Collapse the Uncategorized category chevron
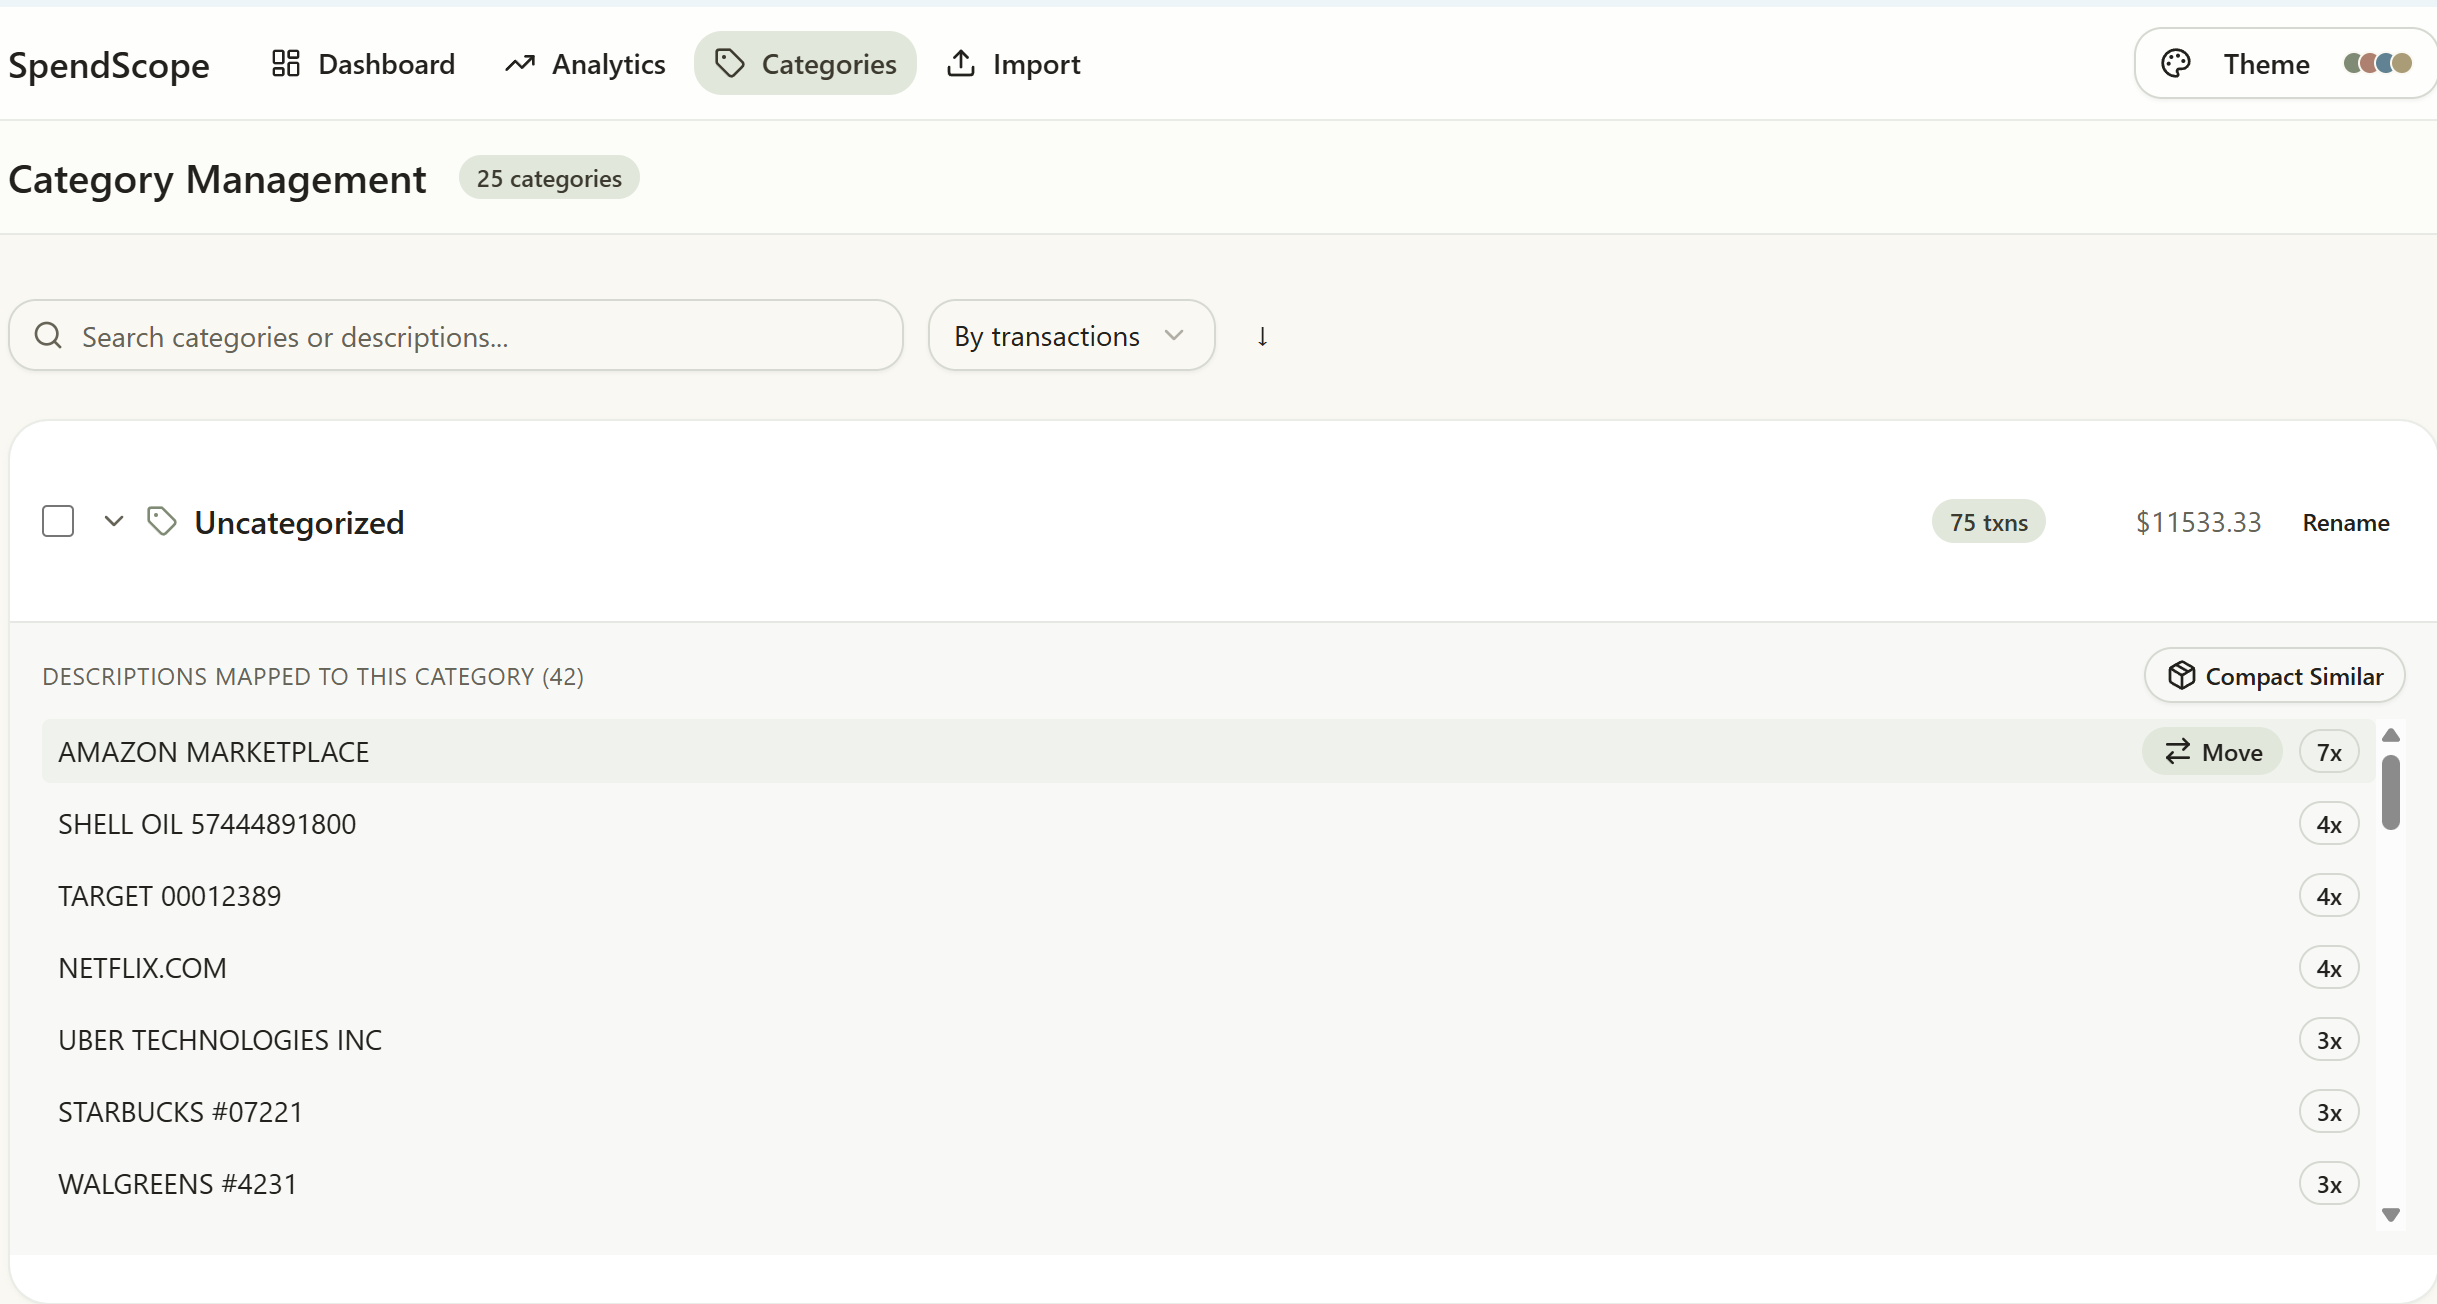Viewport: 2437px width, 1304px height. point(114,521)
